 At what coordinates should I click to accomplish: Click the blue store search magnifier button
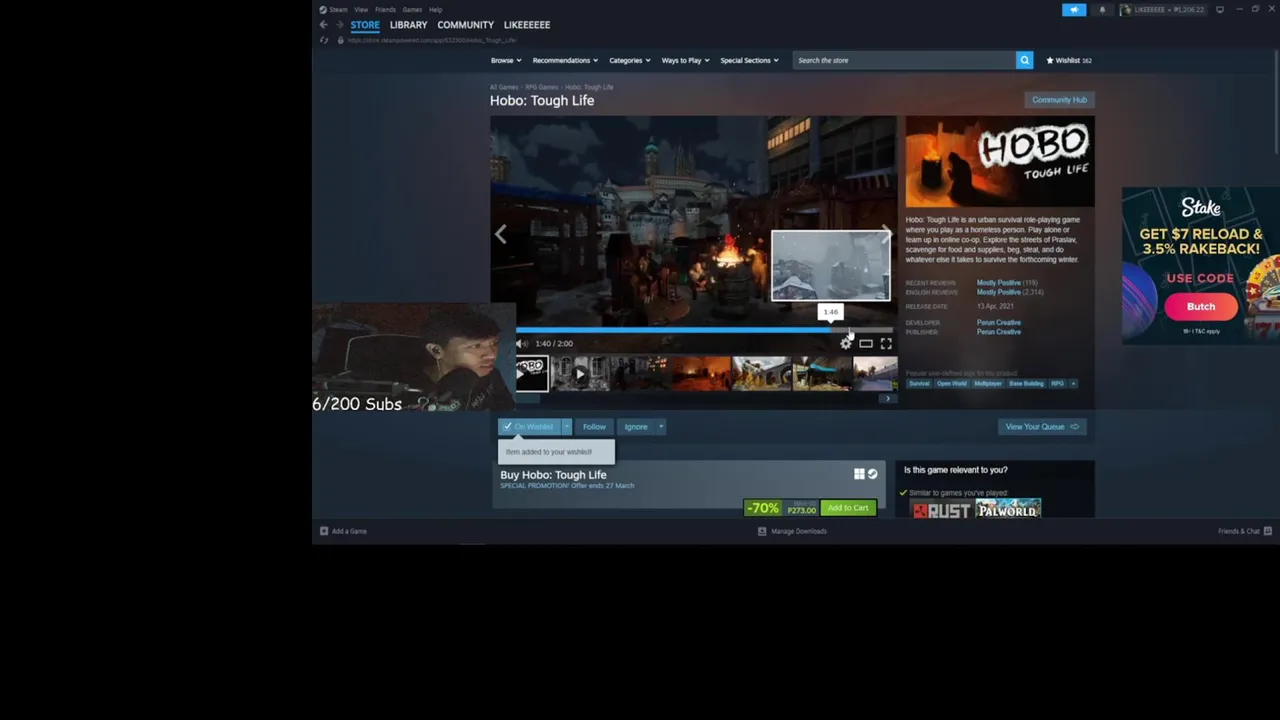tap(1024, 60)
